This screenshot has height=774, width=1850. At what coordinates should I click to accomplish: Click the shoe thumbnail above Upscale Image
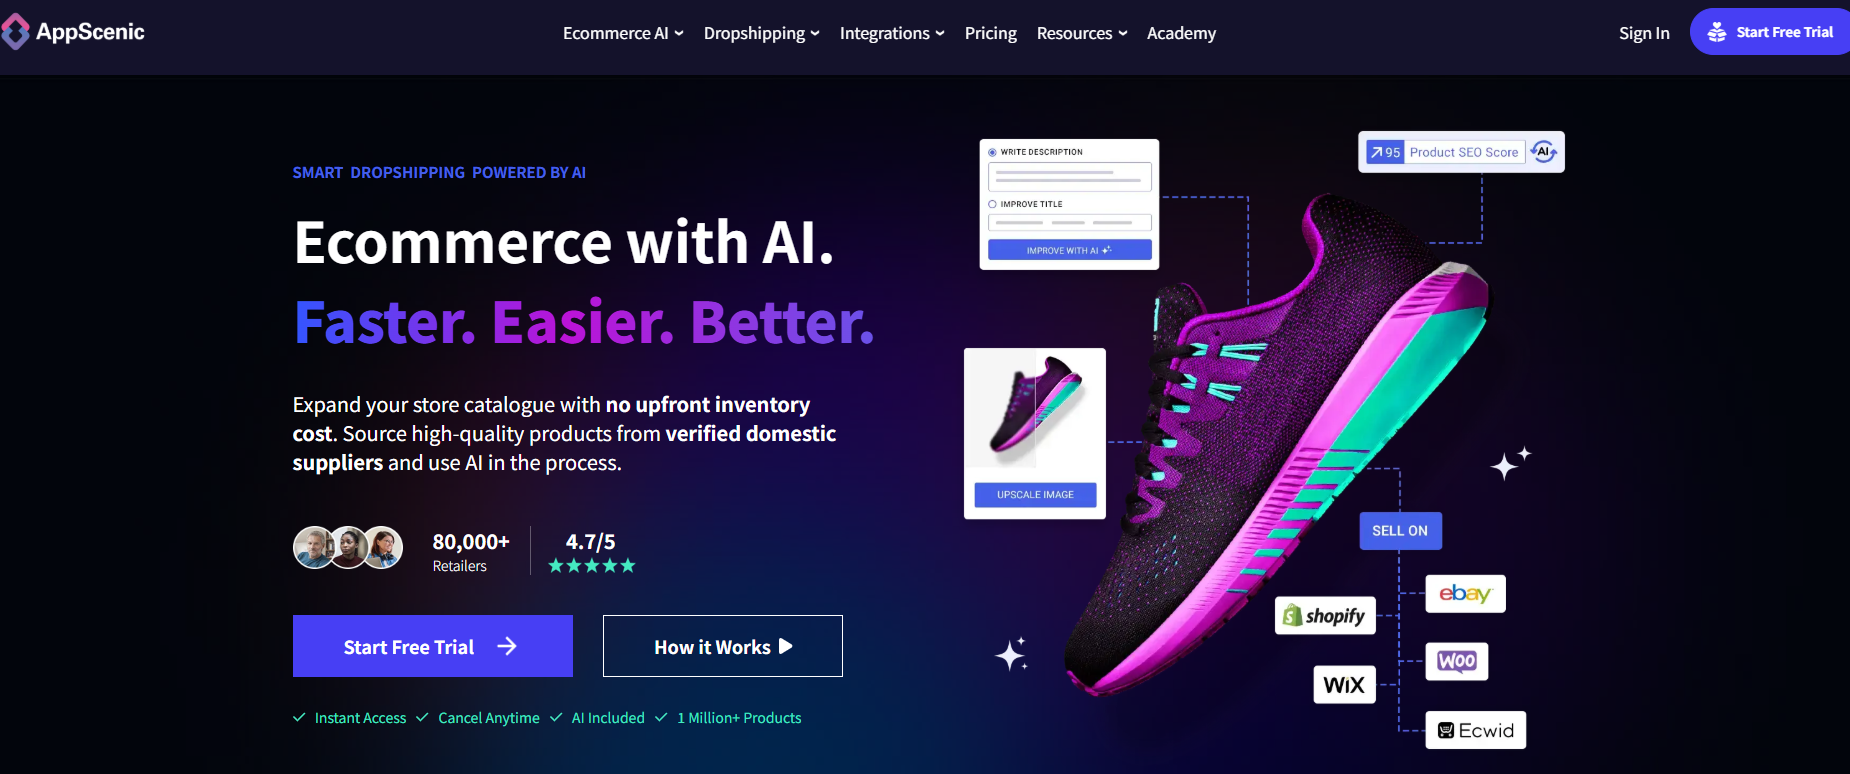[x=1035, y=409]
